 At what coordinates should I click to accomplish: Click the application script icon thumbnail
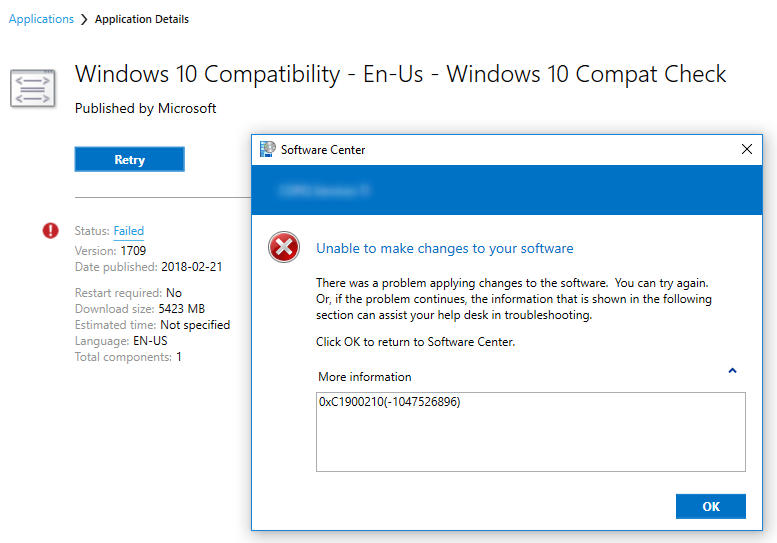click(33, 89)
